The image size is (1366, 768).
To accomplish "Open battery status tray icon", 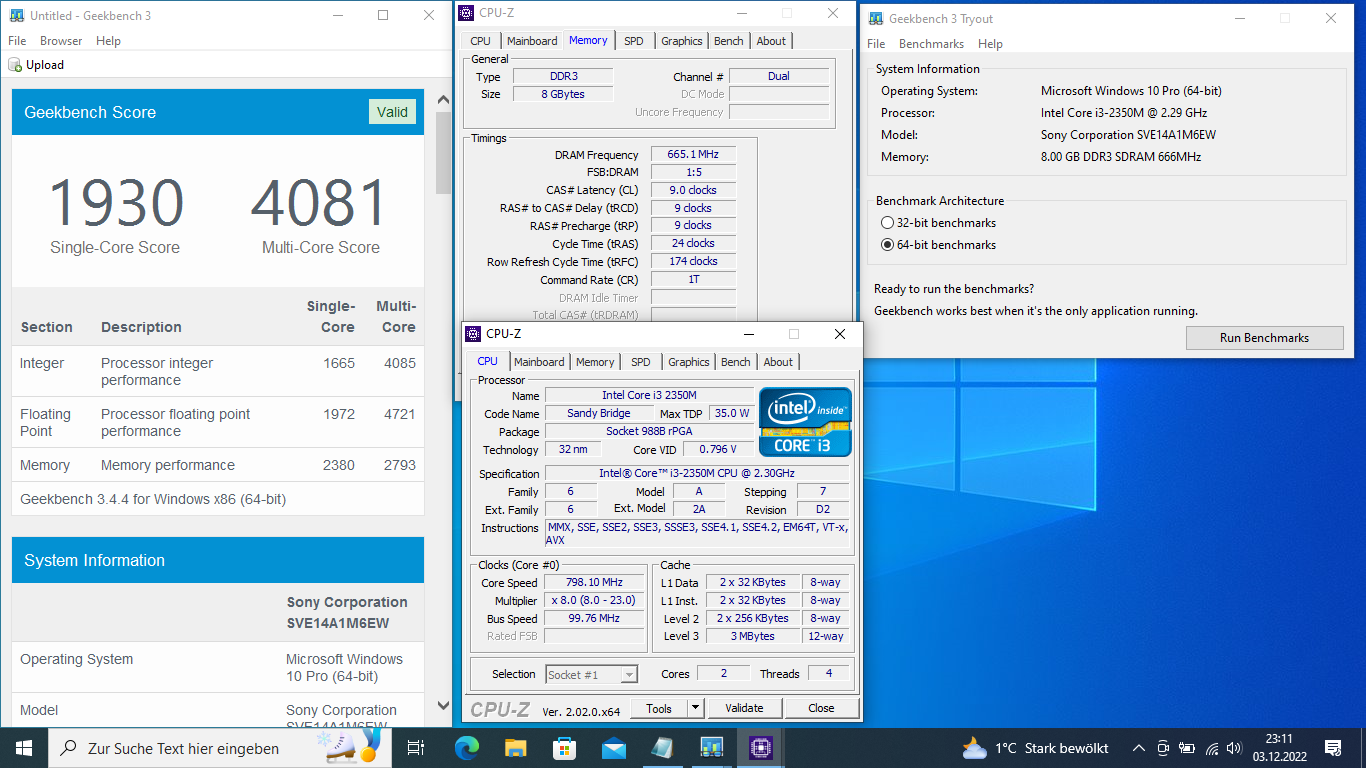I will pyautogui.click(x=1187, y=748).
